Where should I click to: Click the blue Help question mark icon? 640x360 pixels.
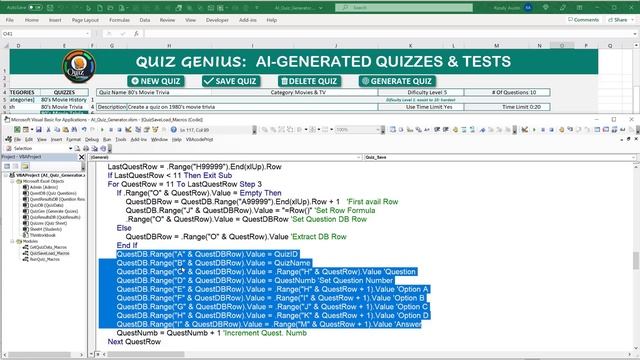(x=173, y=129)
